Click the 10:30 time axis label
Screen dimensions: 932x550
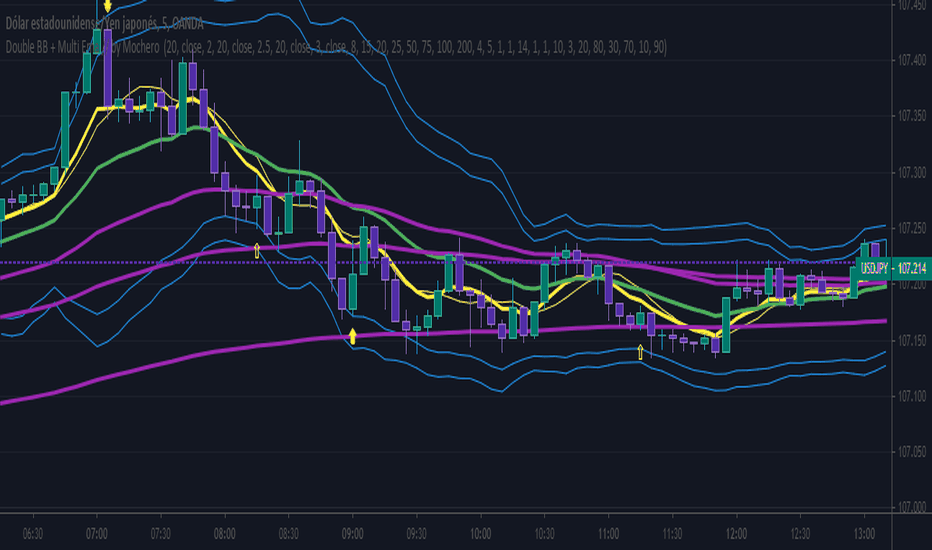coord(544,533)
